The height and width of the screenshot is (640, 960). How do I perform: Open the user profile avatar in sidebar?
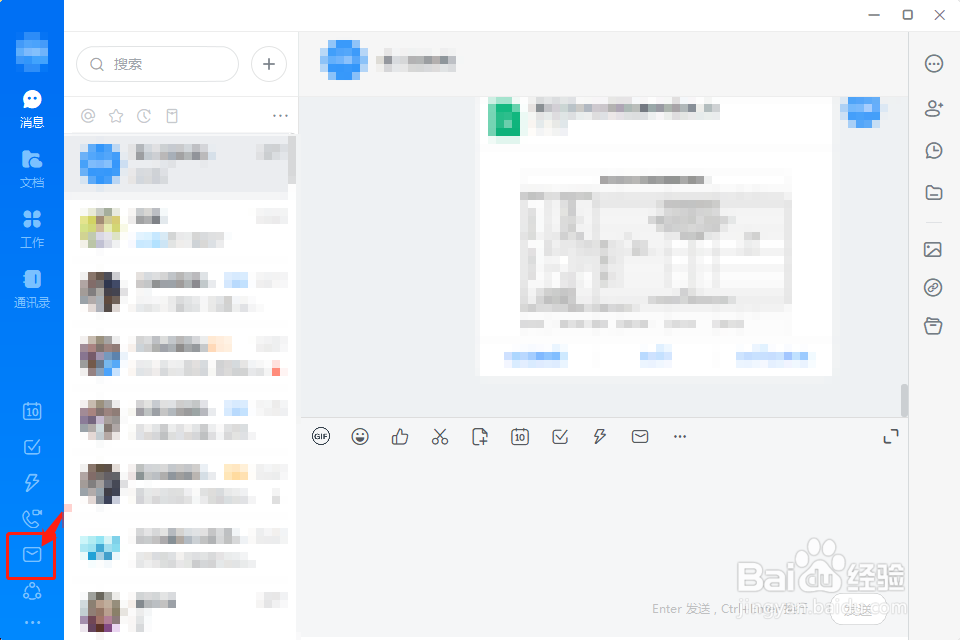coord(32,52)
